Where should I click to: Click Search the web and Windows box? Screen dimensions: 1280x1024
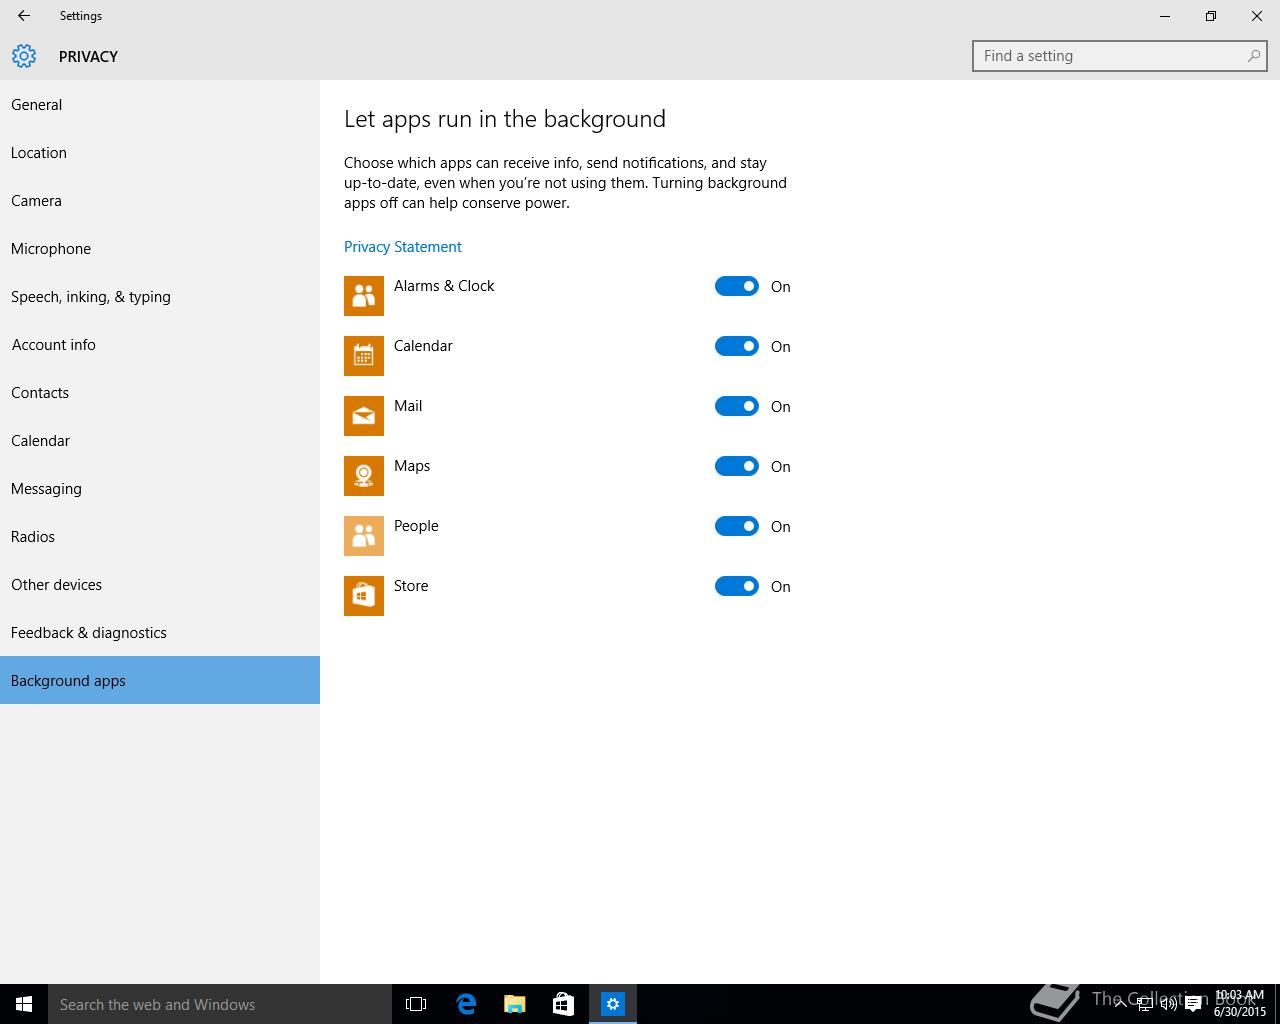pyautogui.click(x=220, y=1004)
